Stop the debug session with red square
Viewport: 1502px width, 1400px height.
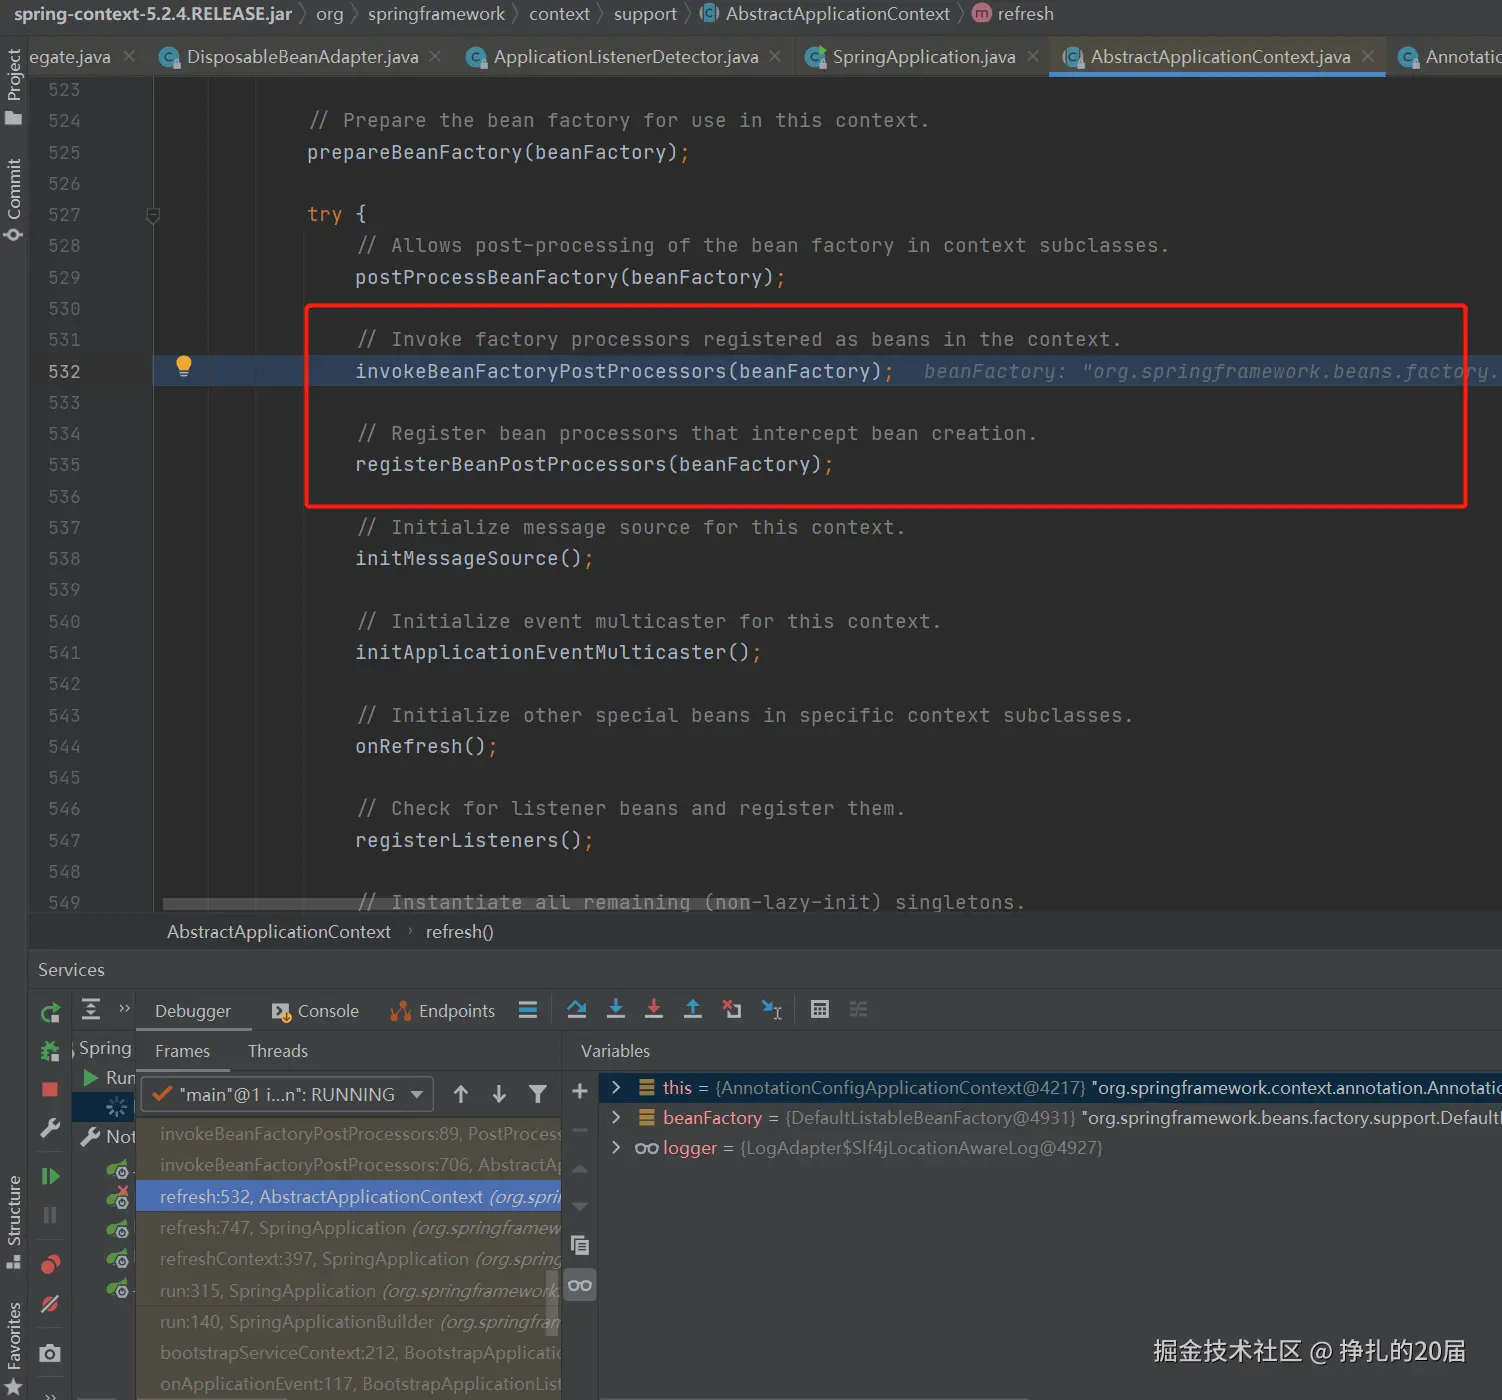click(x=50, y=1089)
